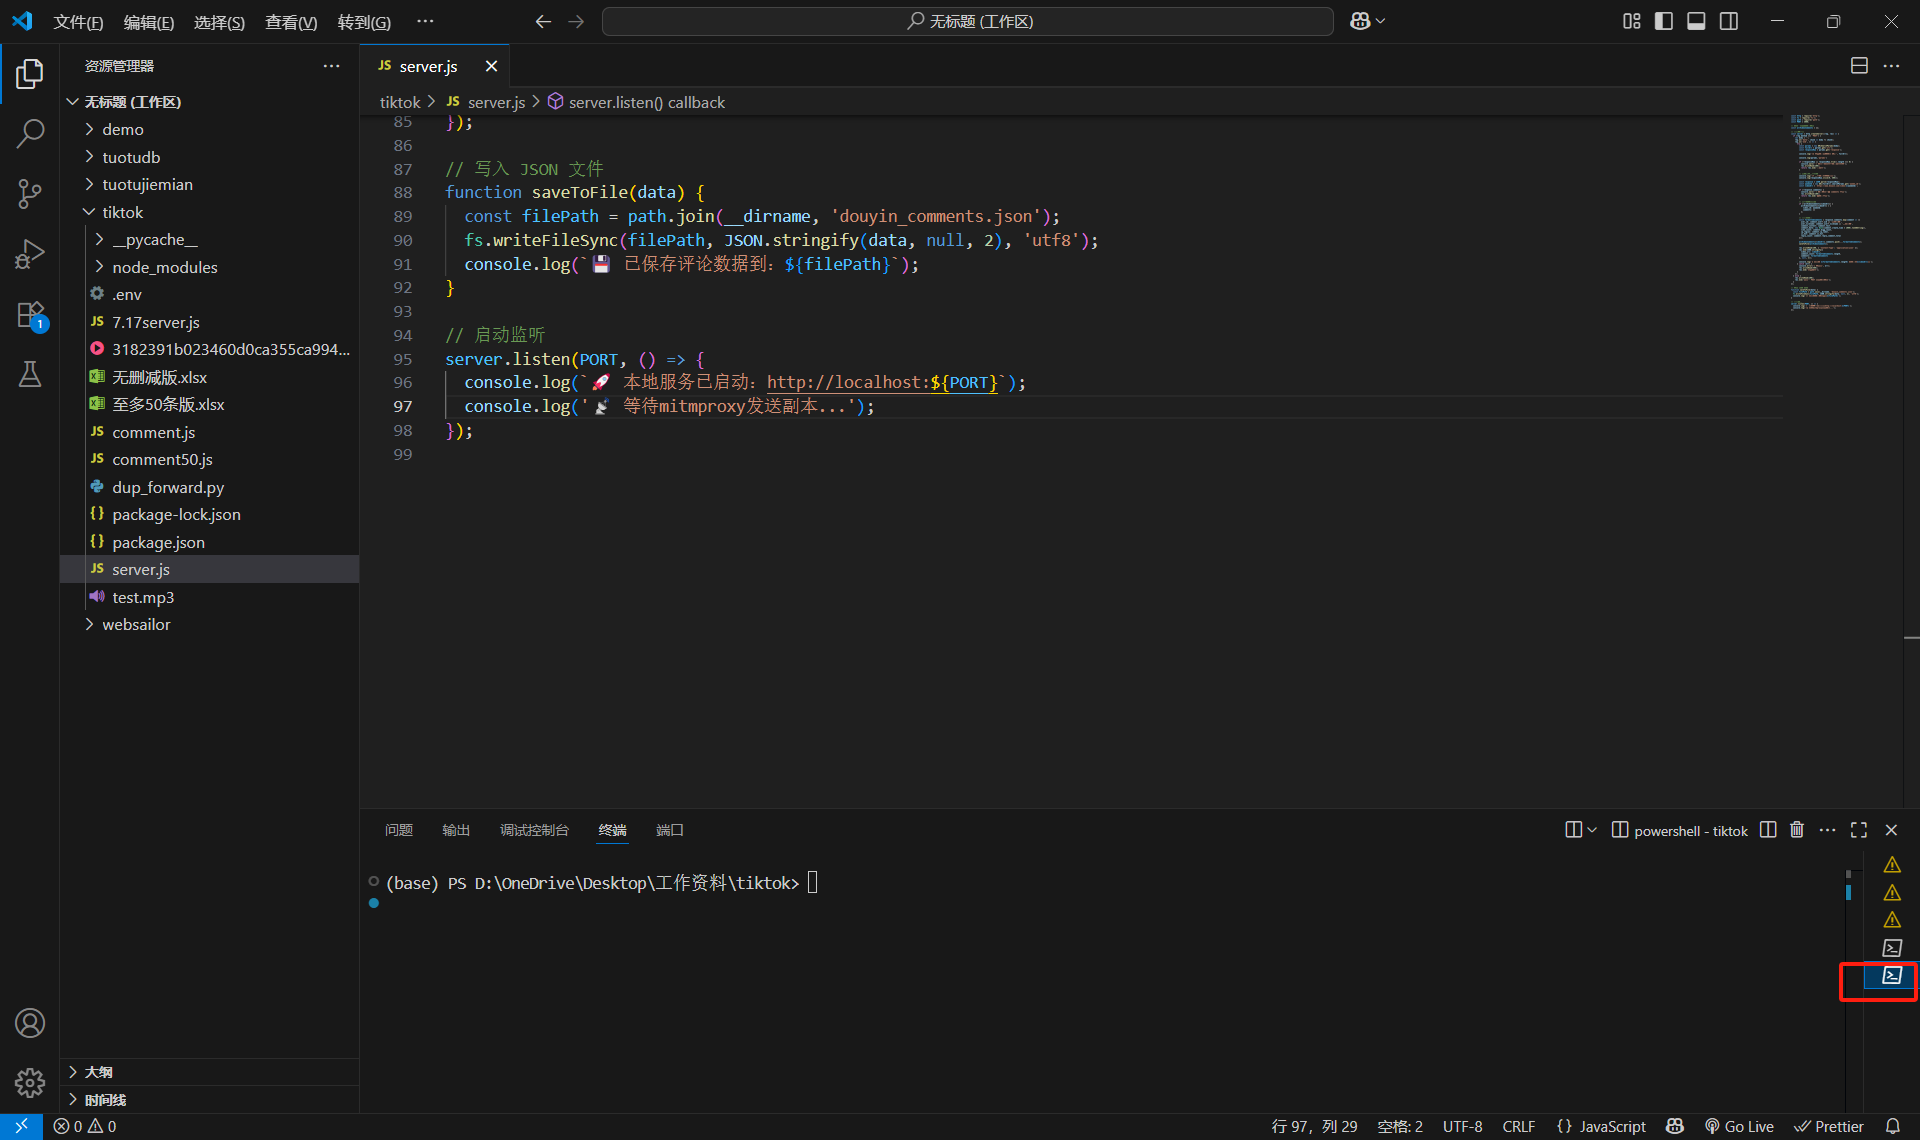Toggle primary side bar visibility

(x=1664, y=21)
